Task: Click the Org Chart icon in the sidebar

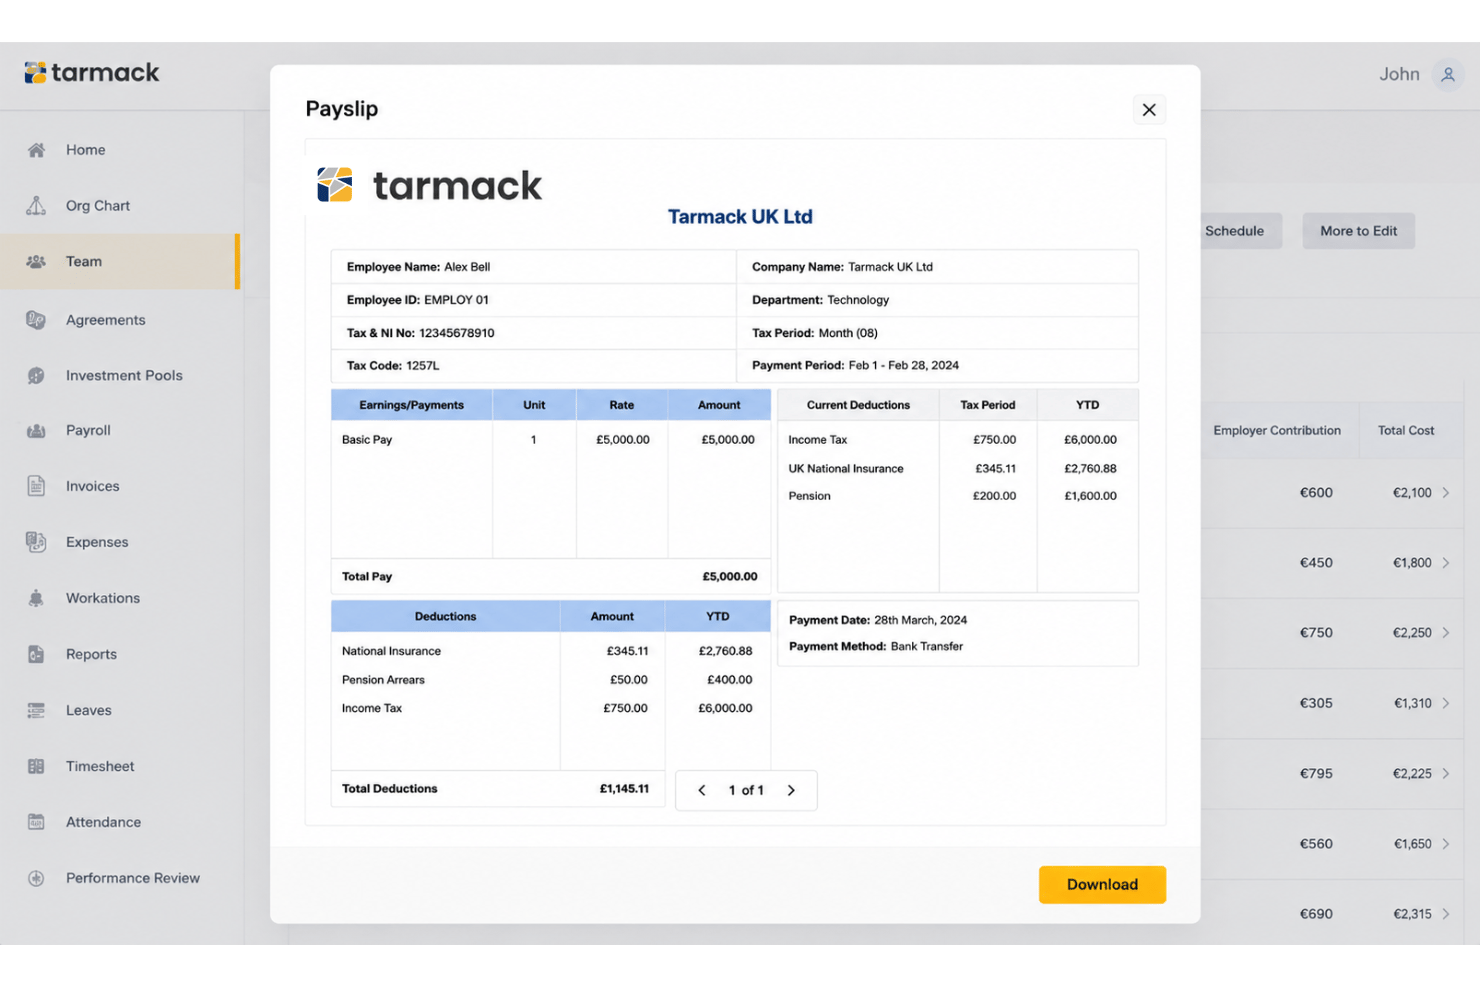Action: 36,206
